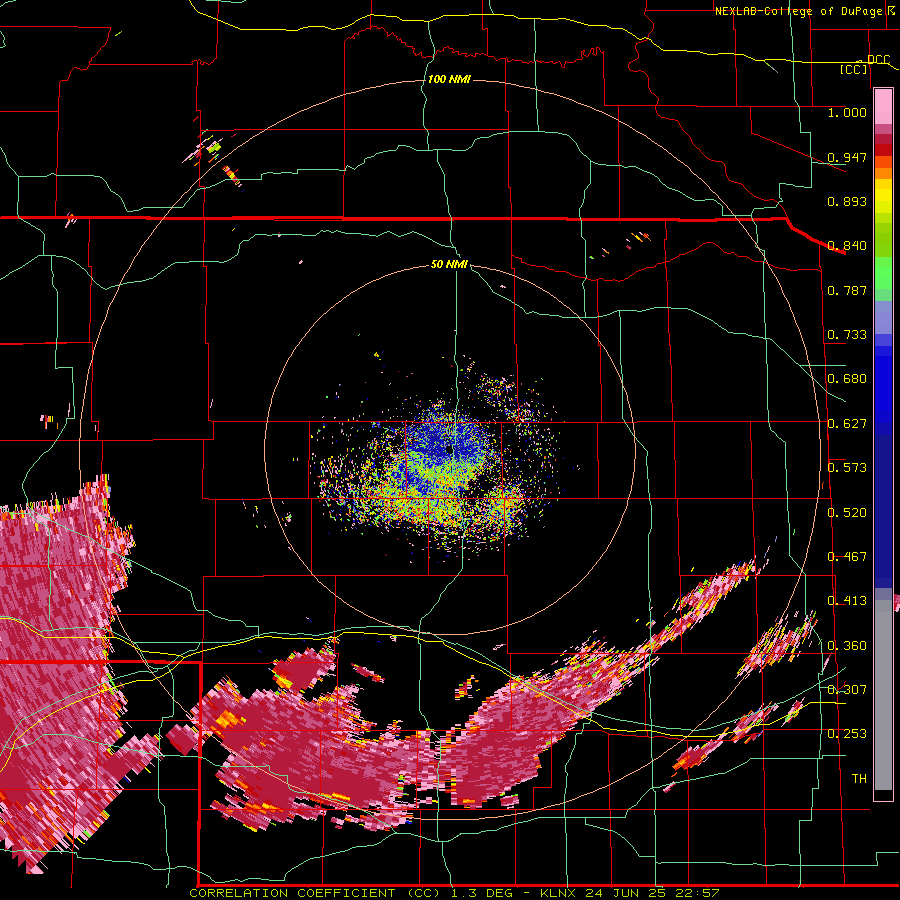Click the 0.680 scale value
The height and width of the screenshot is (900, 900).
tap(847, 379)
